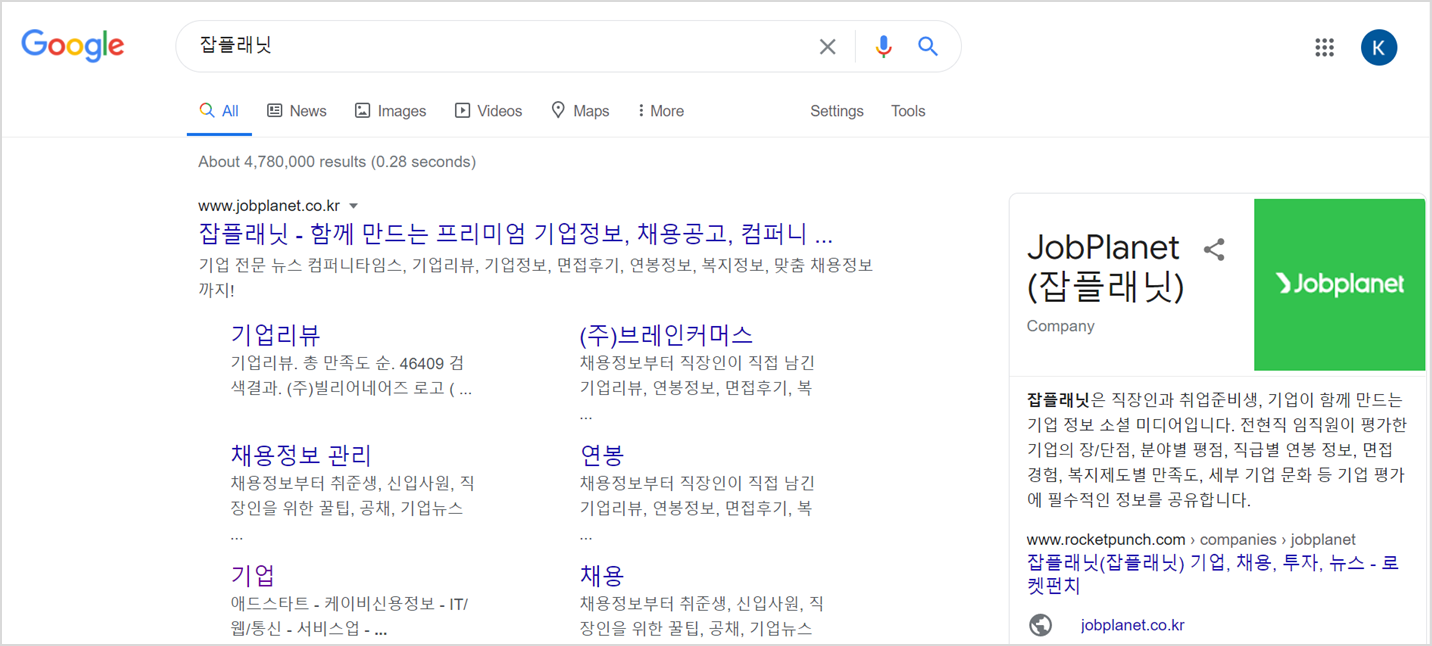
Task: Click the www.jobplanet.co.kr URL text
Action: coord(269,206)
